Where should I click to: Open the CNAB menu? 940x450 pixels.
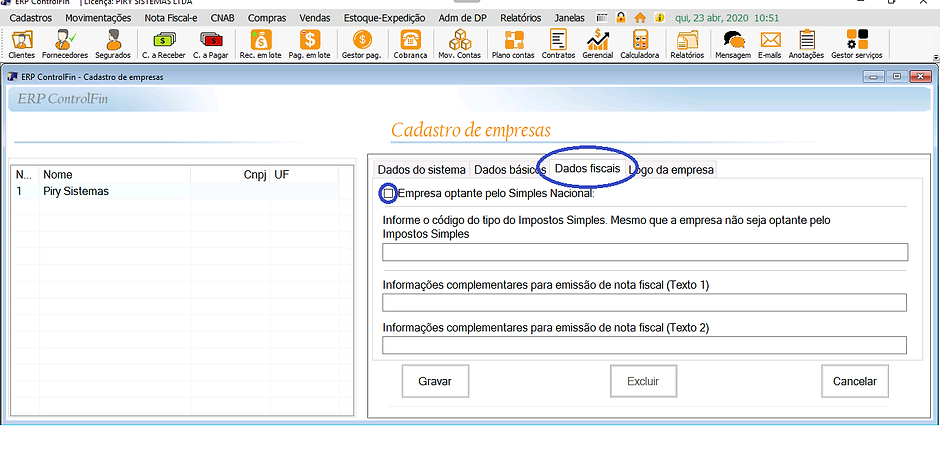coord(222,18)
